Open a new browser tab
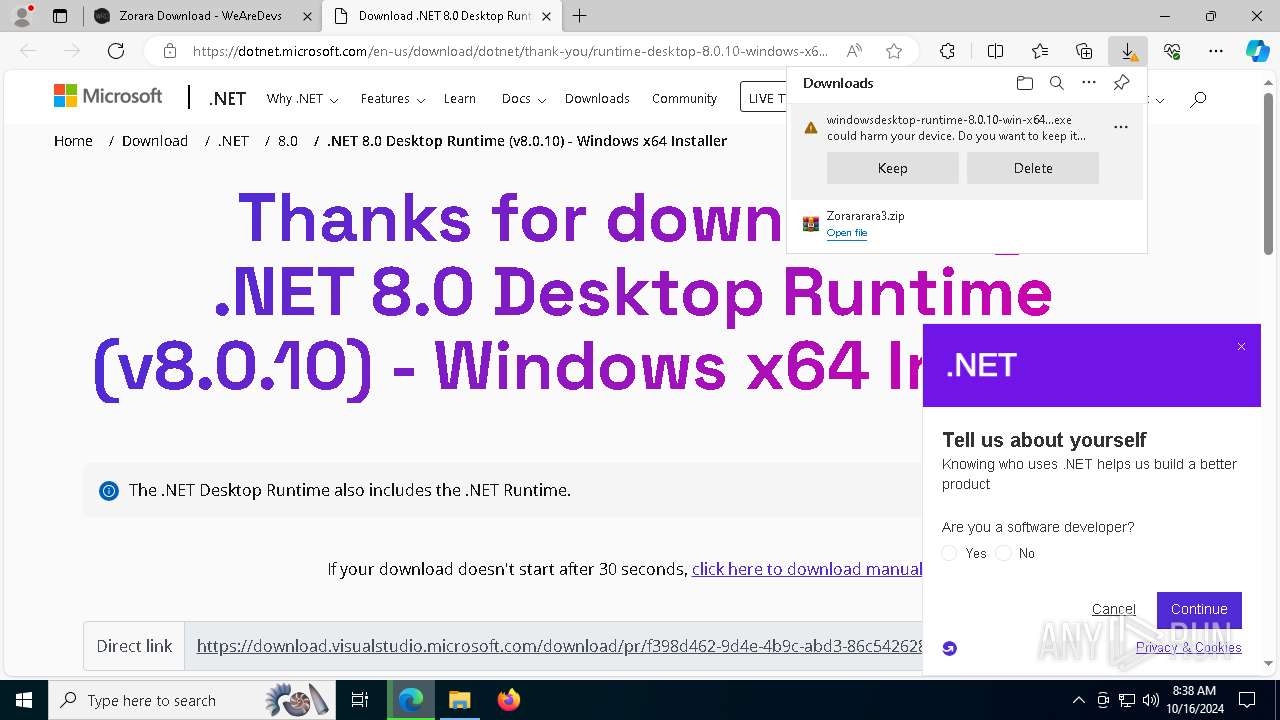 pyautogui.click(x=580, y=16)
